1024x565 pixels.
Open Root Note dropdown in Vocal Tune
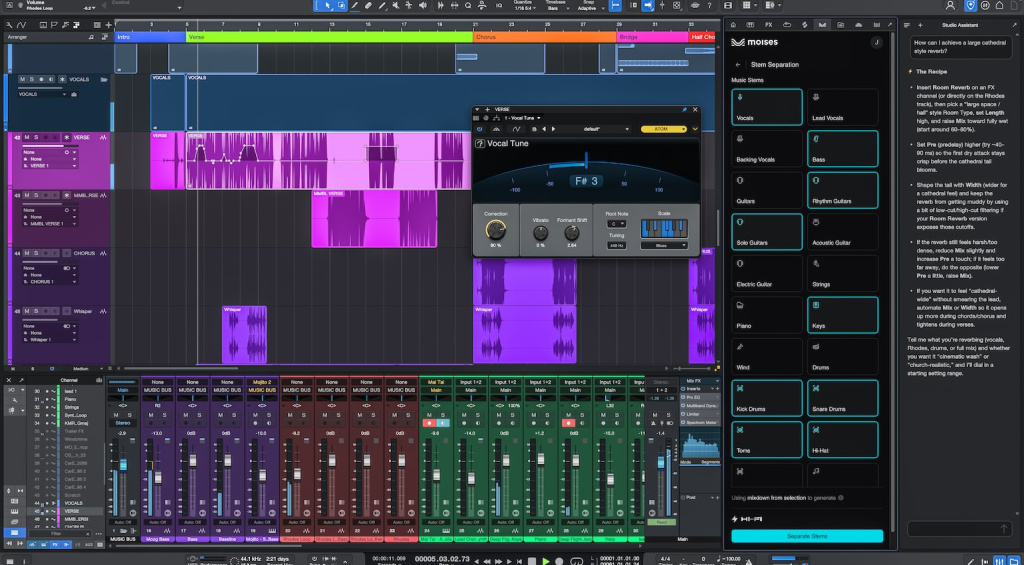tap(616, 224)
